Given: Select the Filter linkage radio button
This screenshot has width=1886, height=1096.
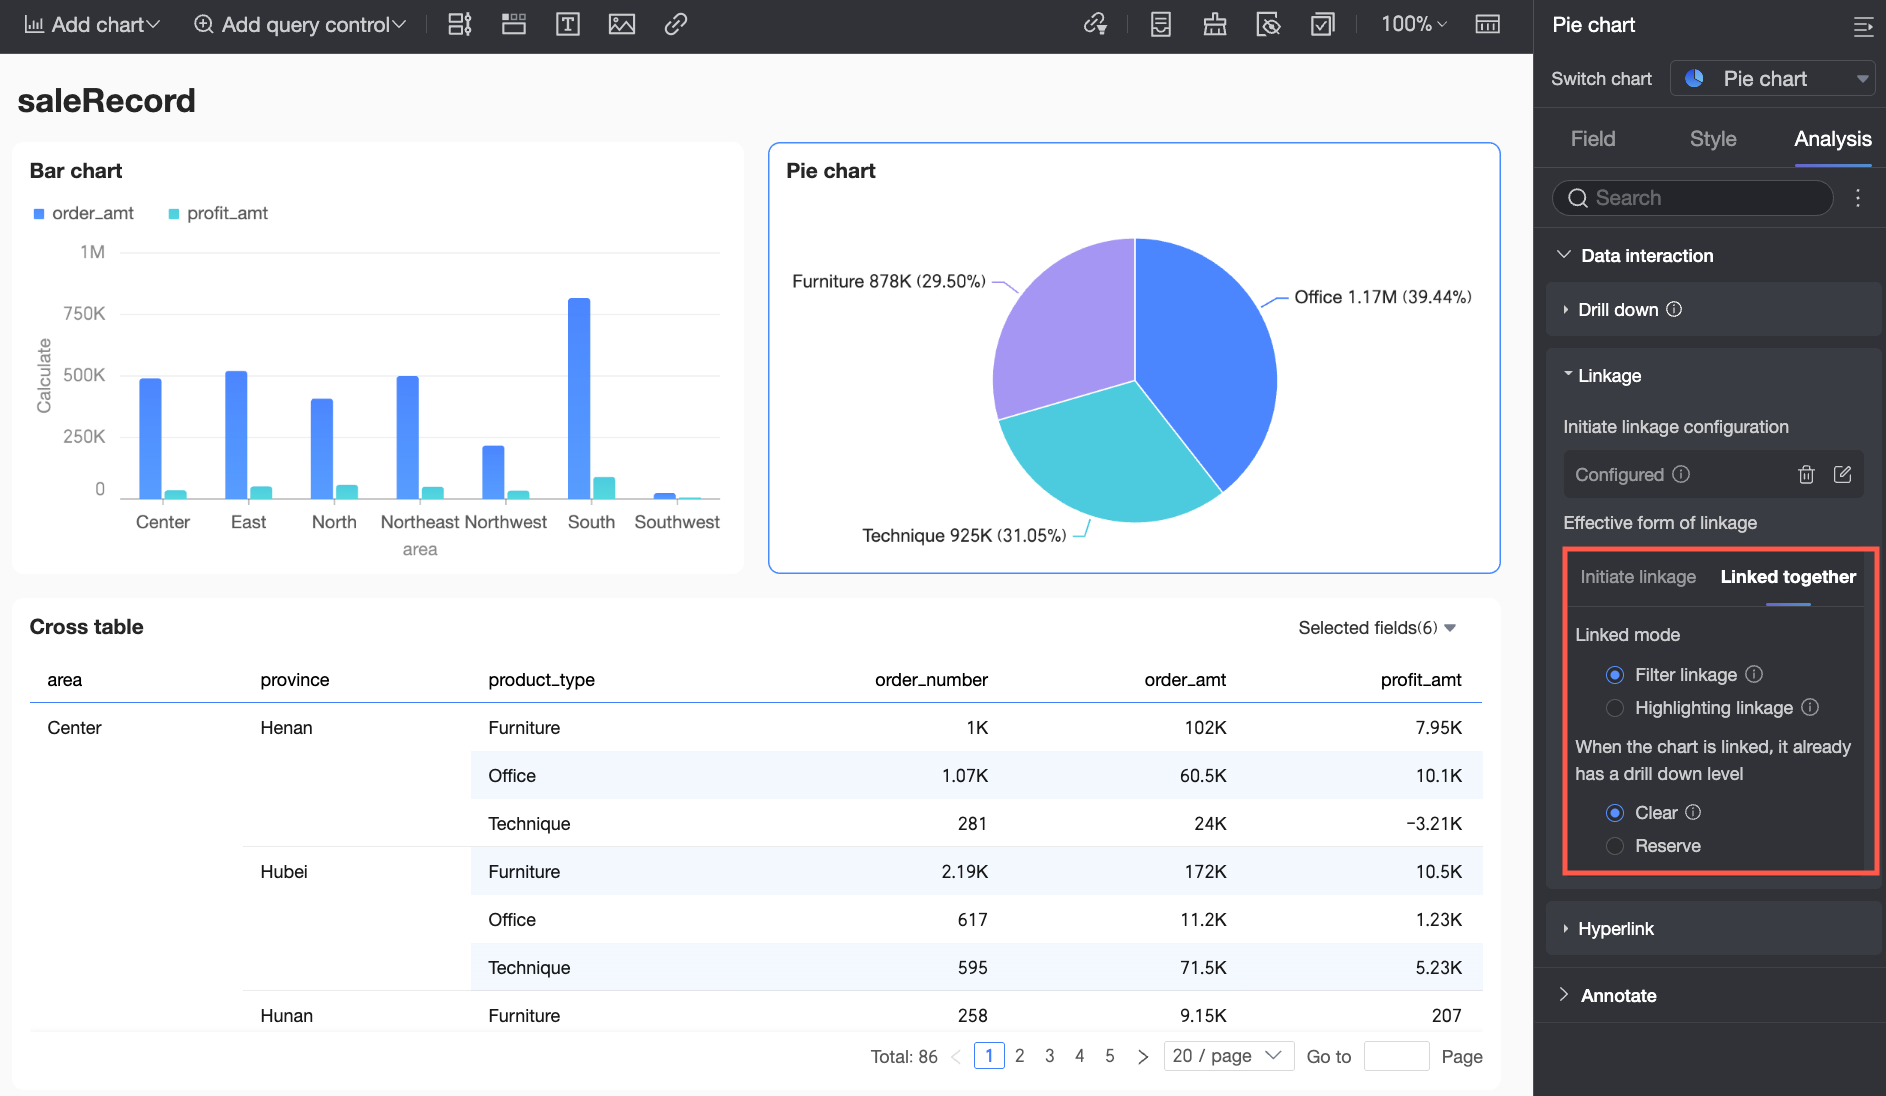Looking at the screenshot, I should 1614,675.
